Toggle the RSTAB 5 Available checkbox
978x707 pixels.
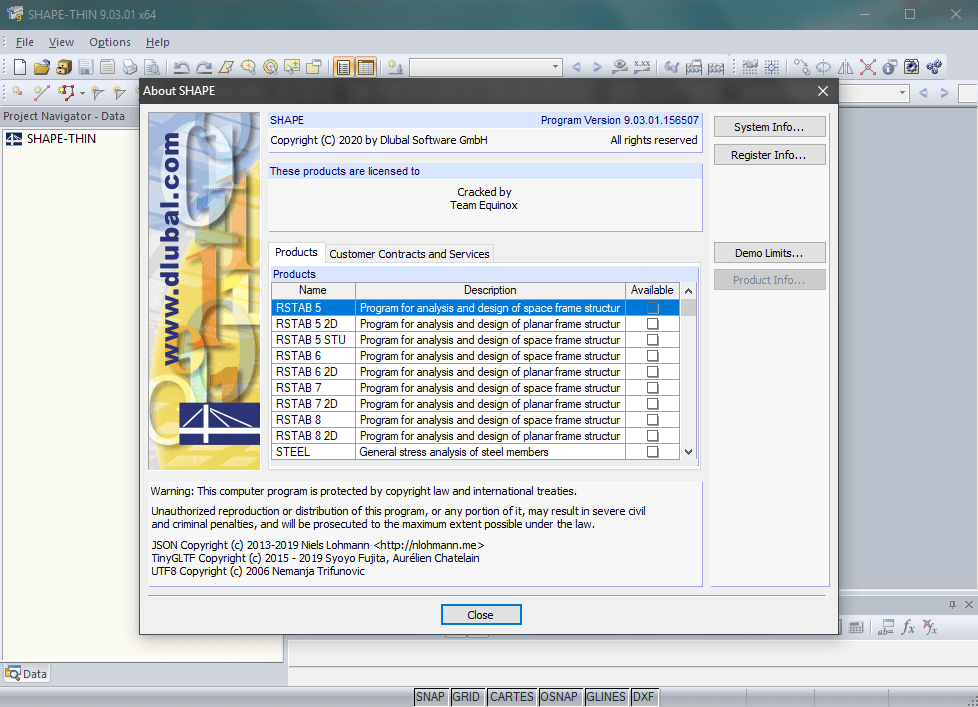click(x=652, y=308)
